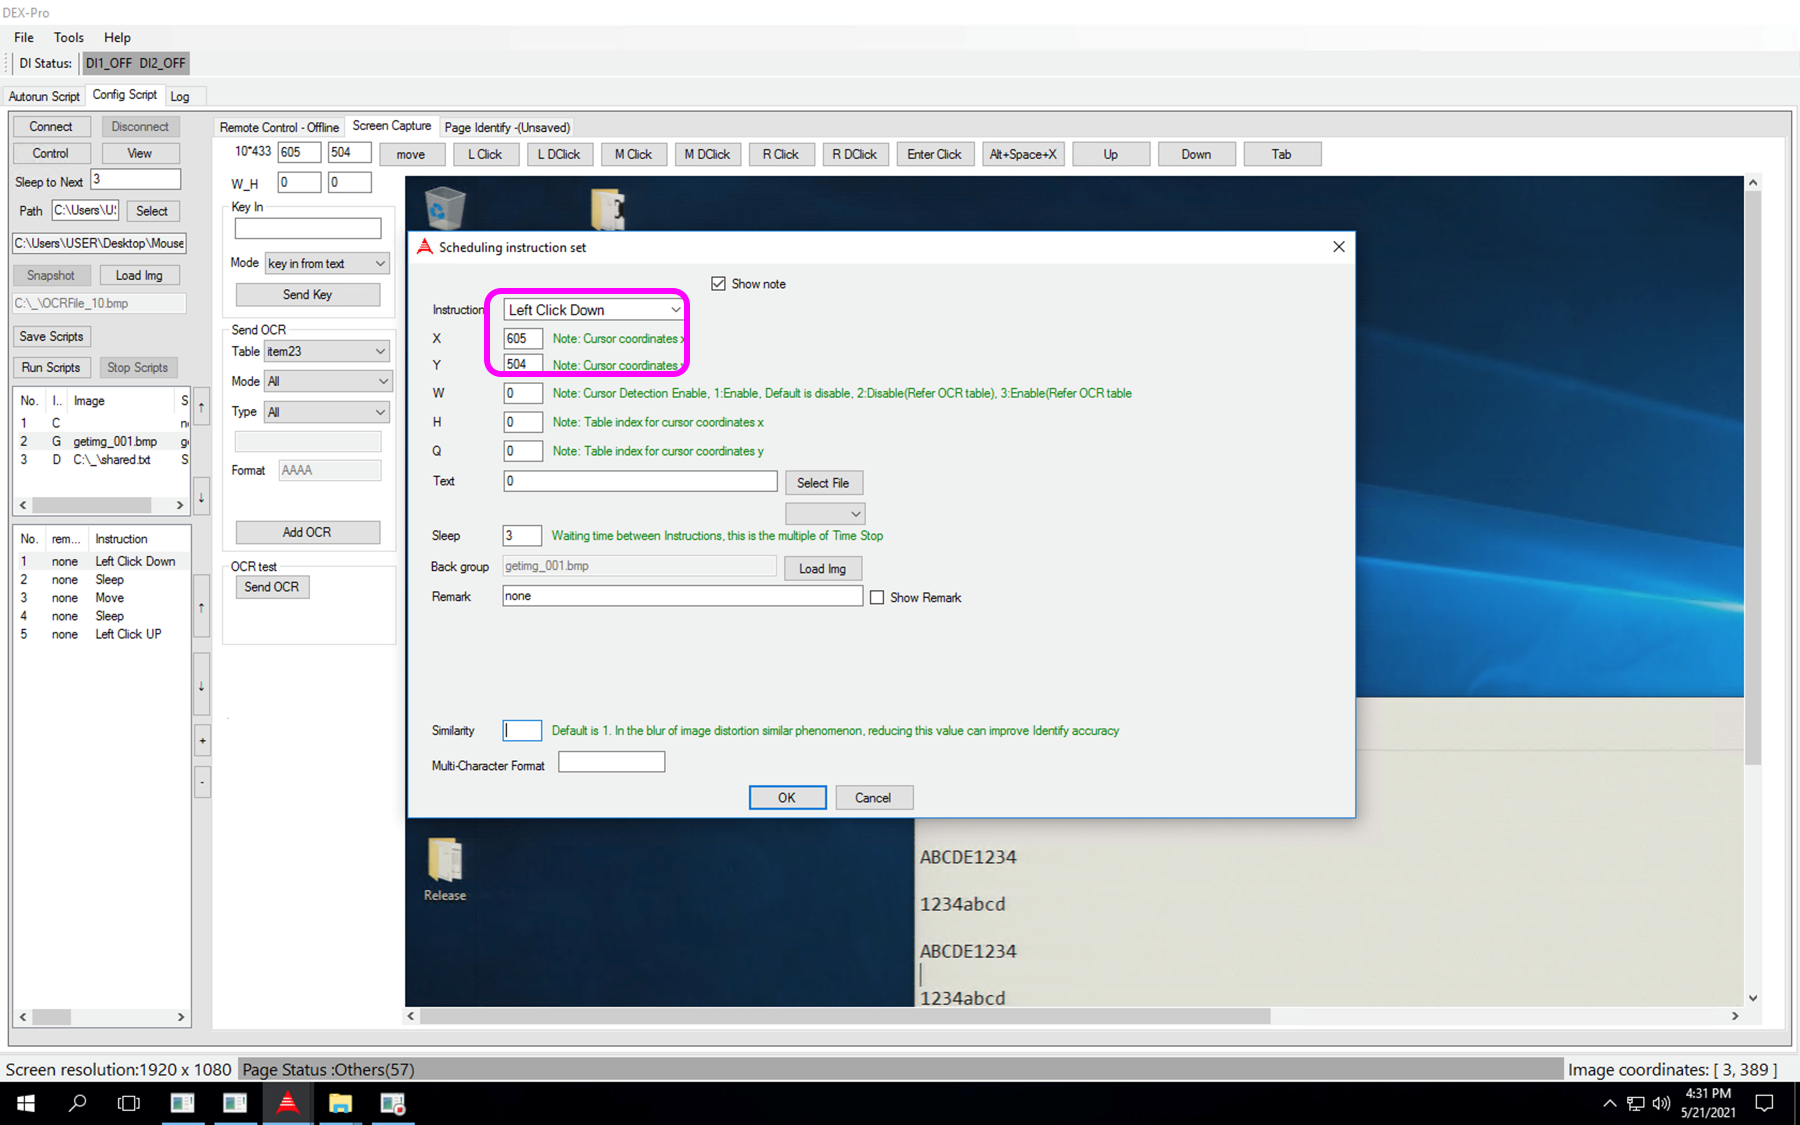Click the Alt+Space+X button
The width and height of the screenshot is (1800, 1125).
pos(1023,154)
